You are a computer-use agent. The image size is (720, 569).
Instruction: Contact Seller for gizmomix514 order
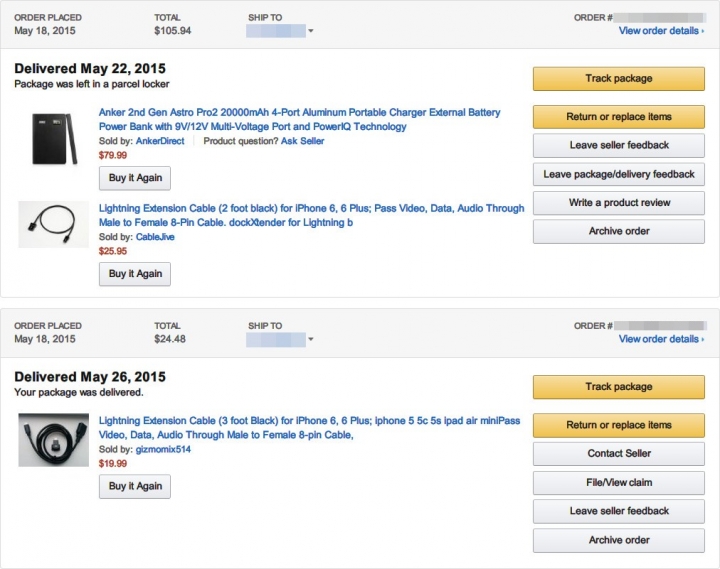coord(619,453)
